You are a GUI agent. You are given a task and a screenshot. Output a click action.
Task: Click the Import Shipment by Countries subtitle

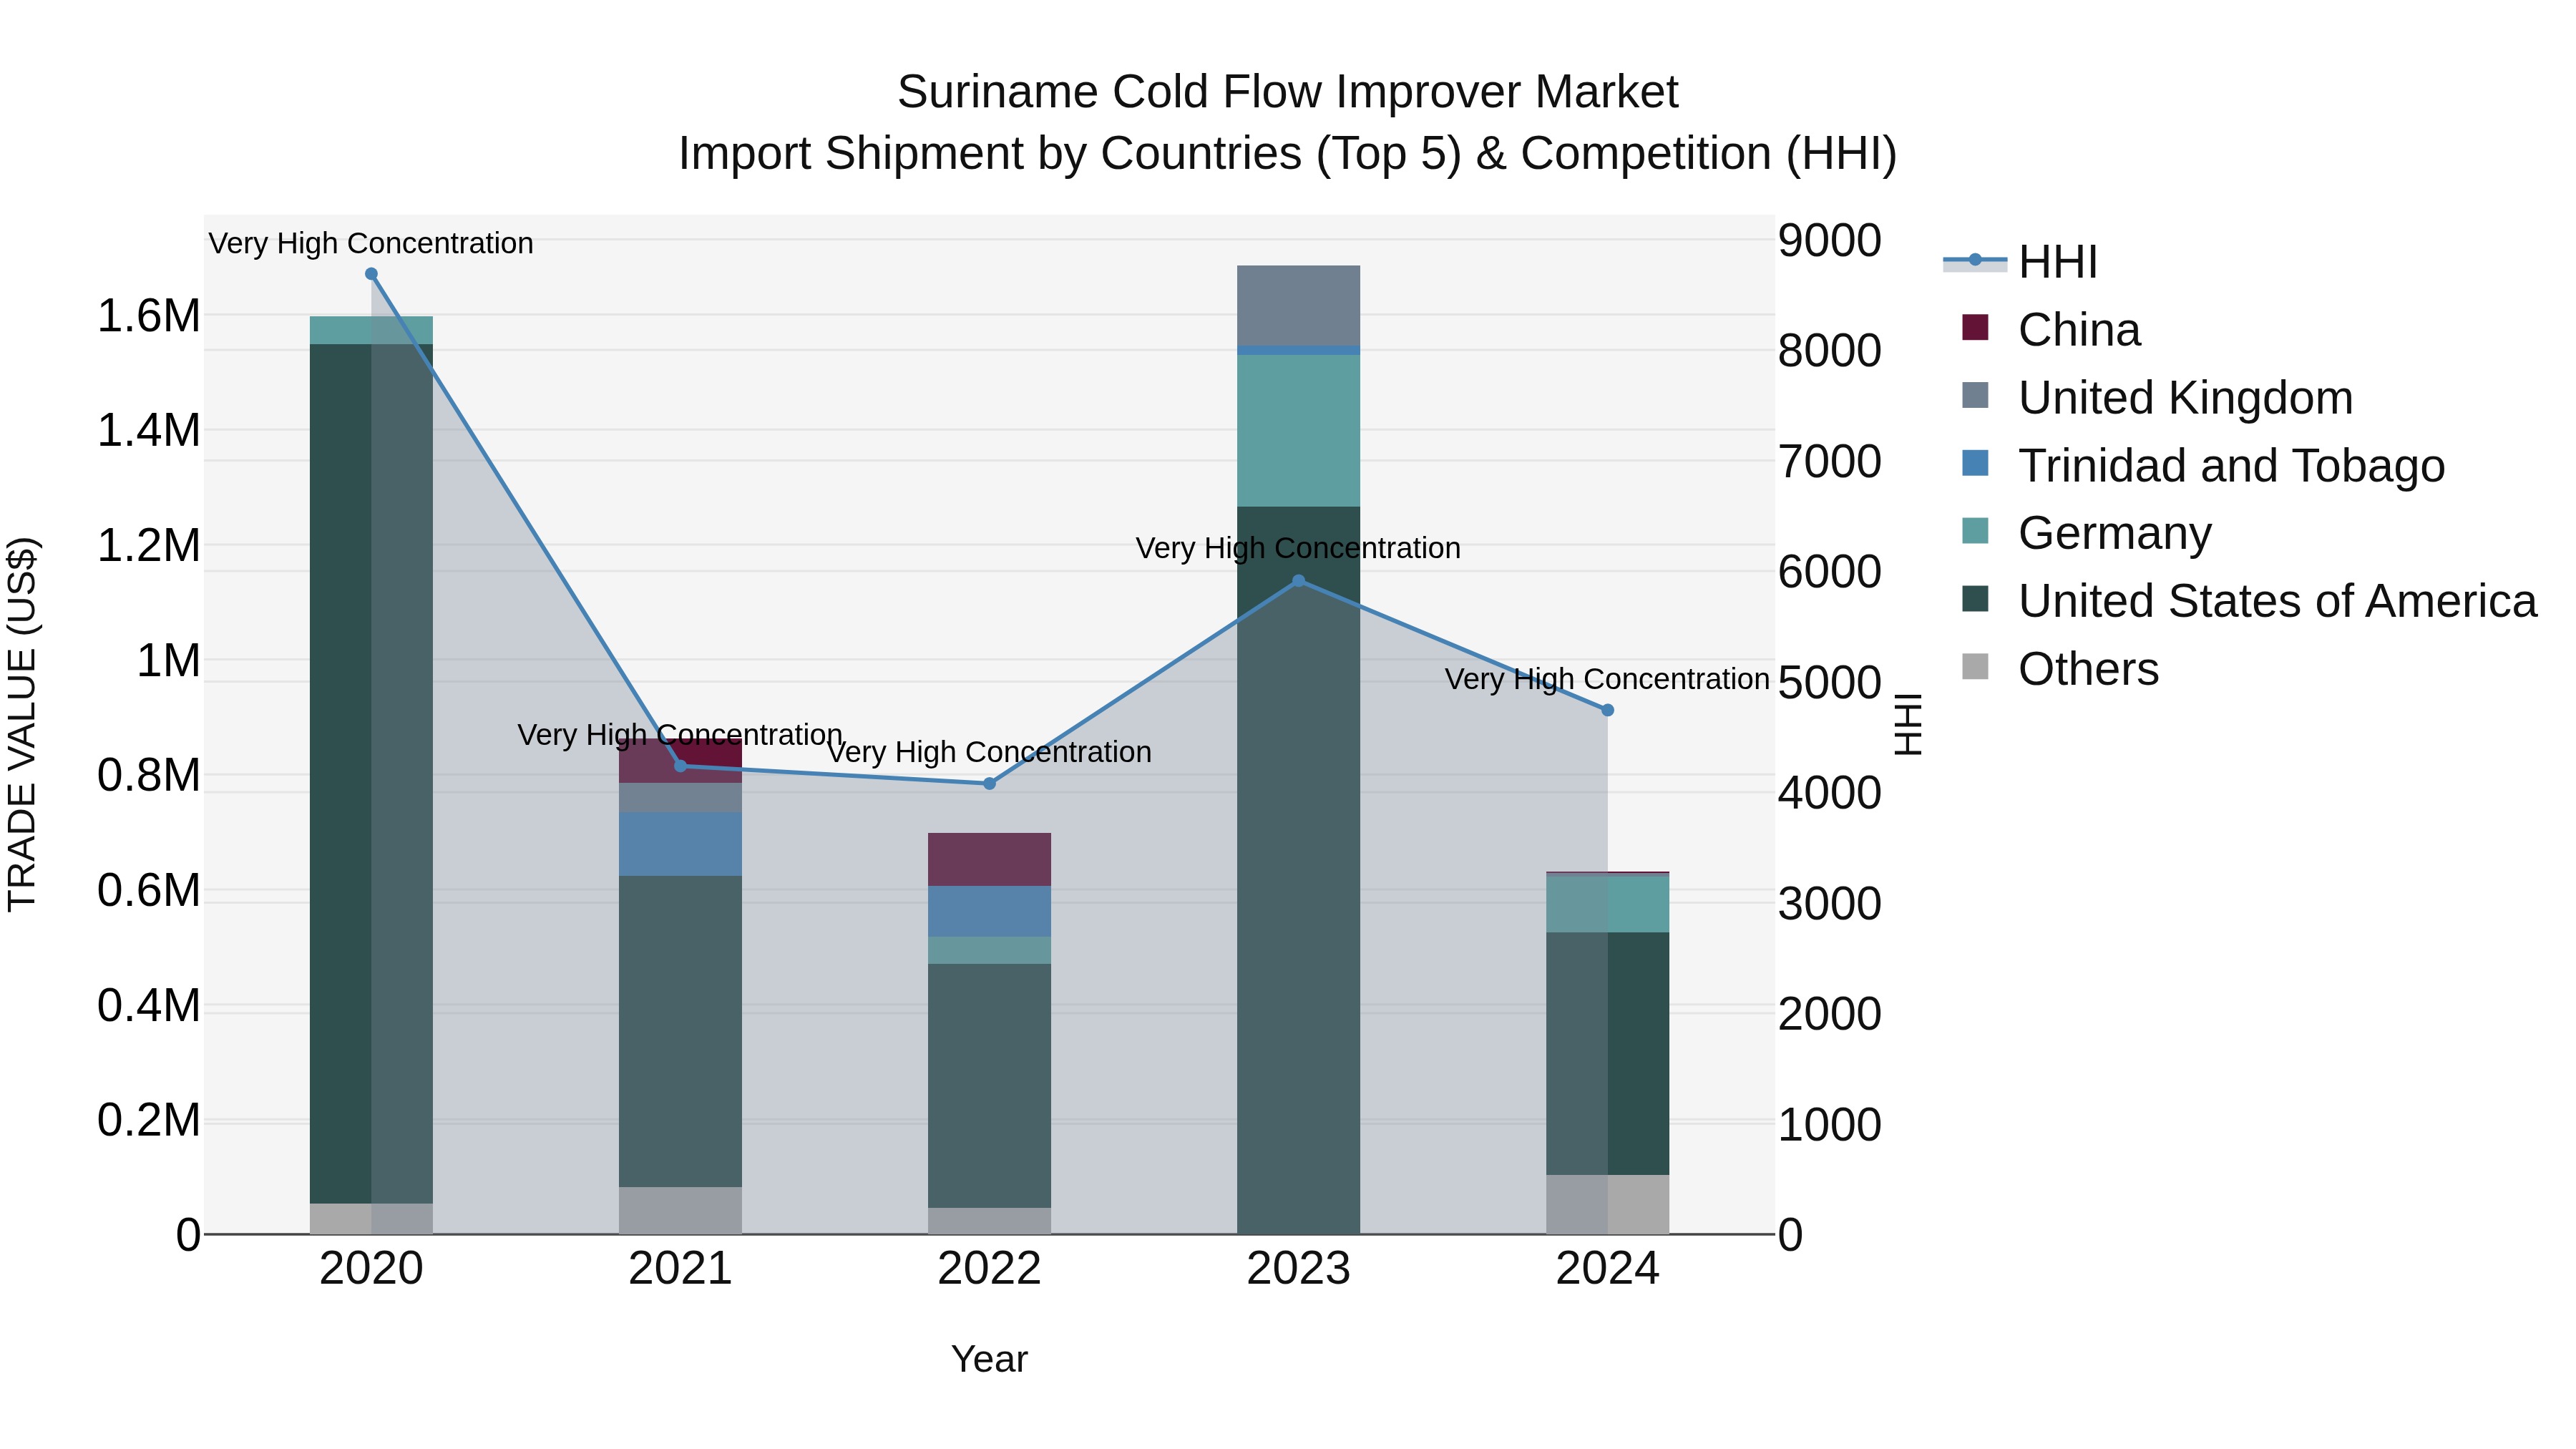click(1288, 154)
